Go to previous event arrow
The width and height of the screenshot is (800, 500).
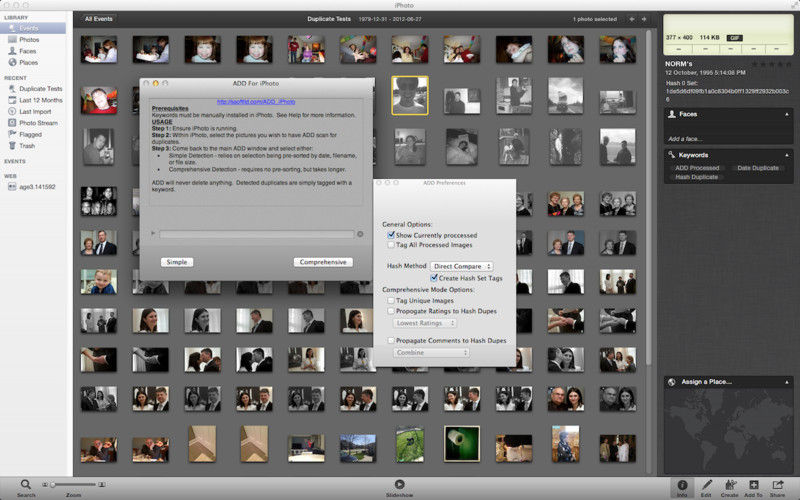click(x=632, y=19)
